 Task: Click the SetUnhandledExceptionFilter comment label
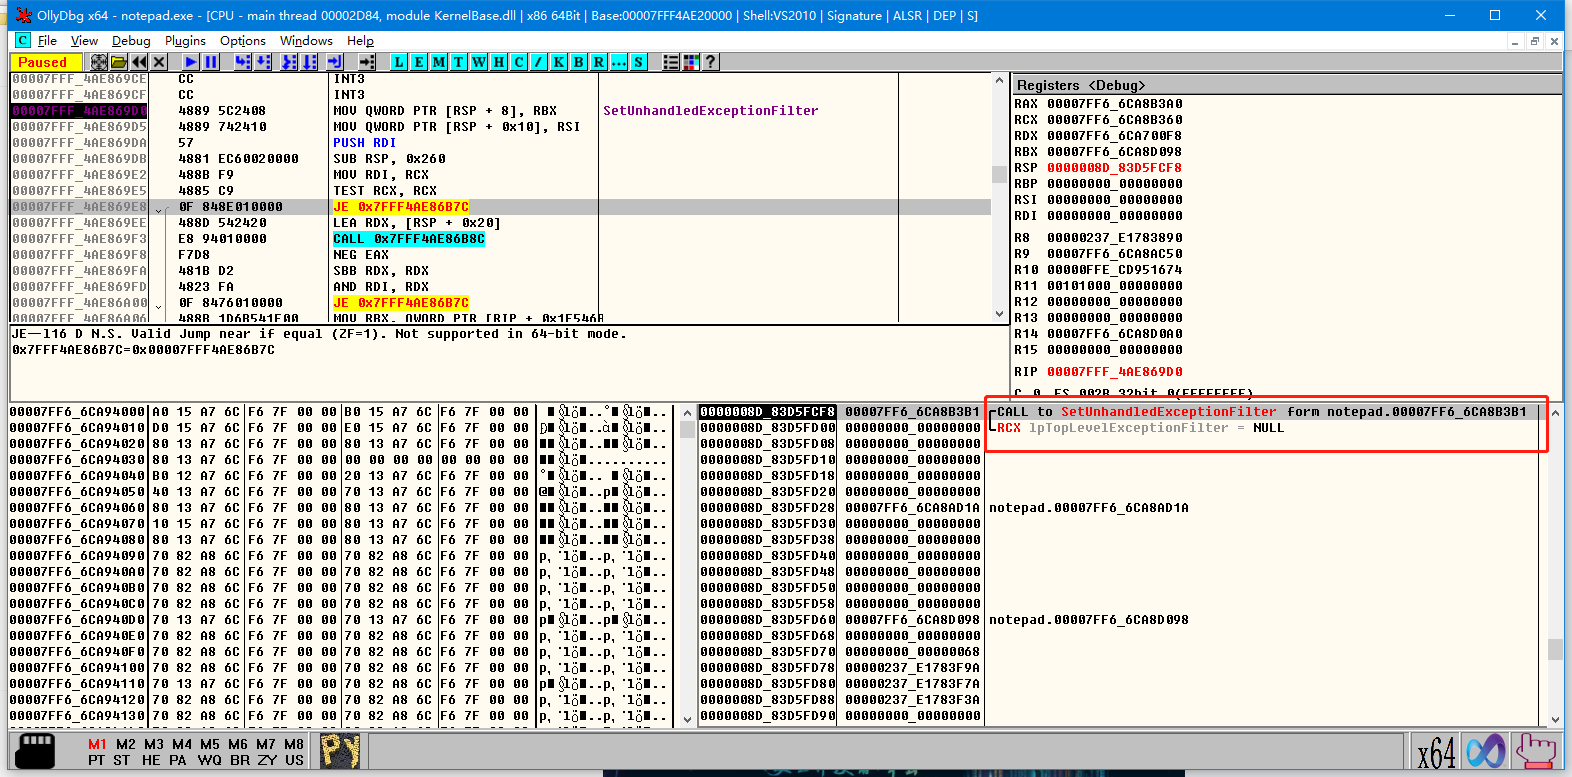710,111
